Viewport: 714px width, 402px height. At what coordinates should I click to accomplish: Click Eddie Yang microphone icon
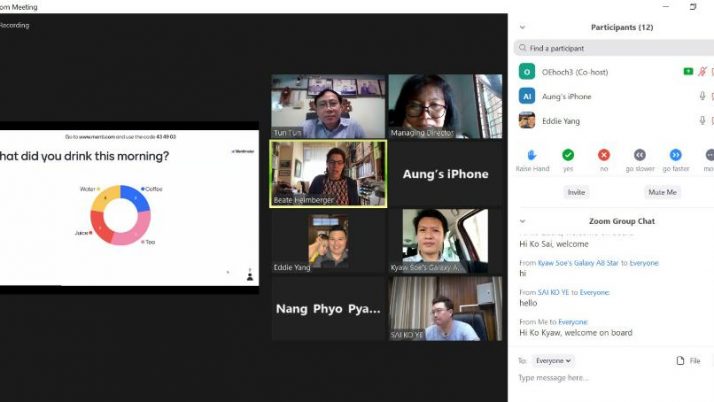703,120
